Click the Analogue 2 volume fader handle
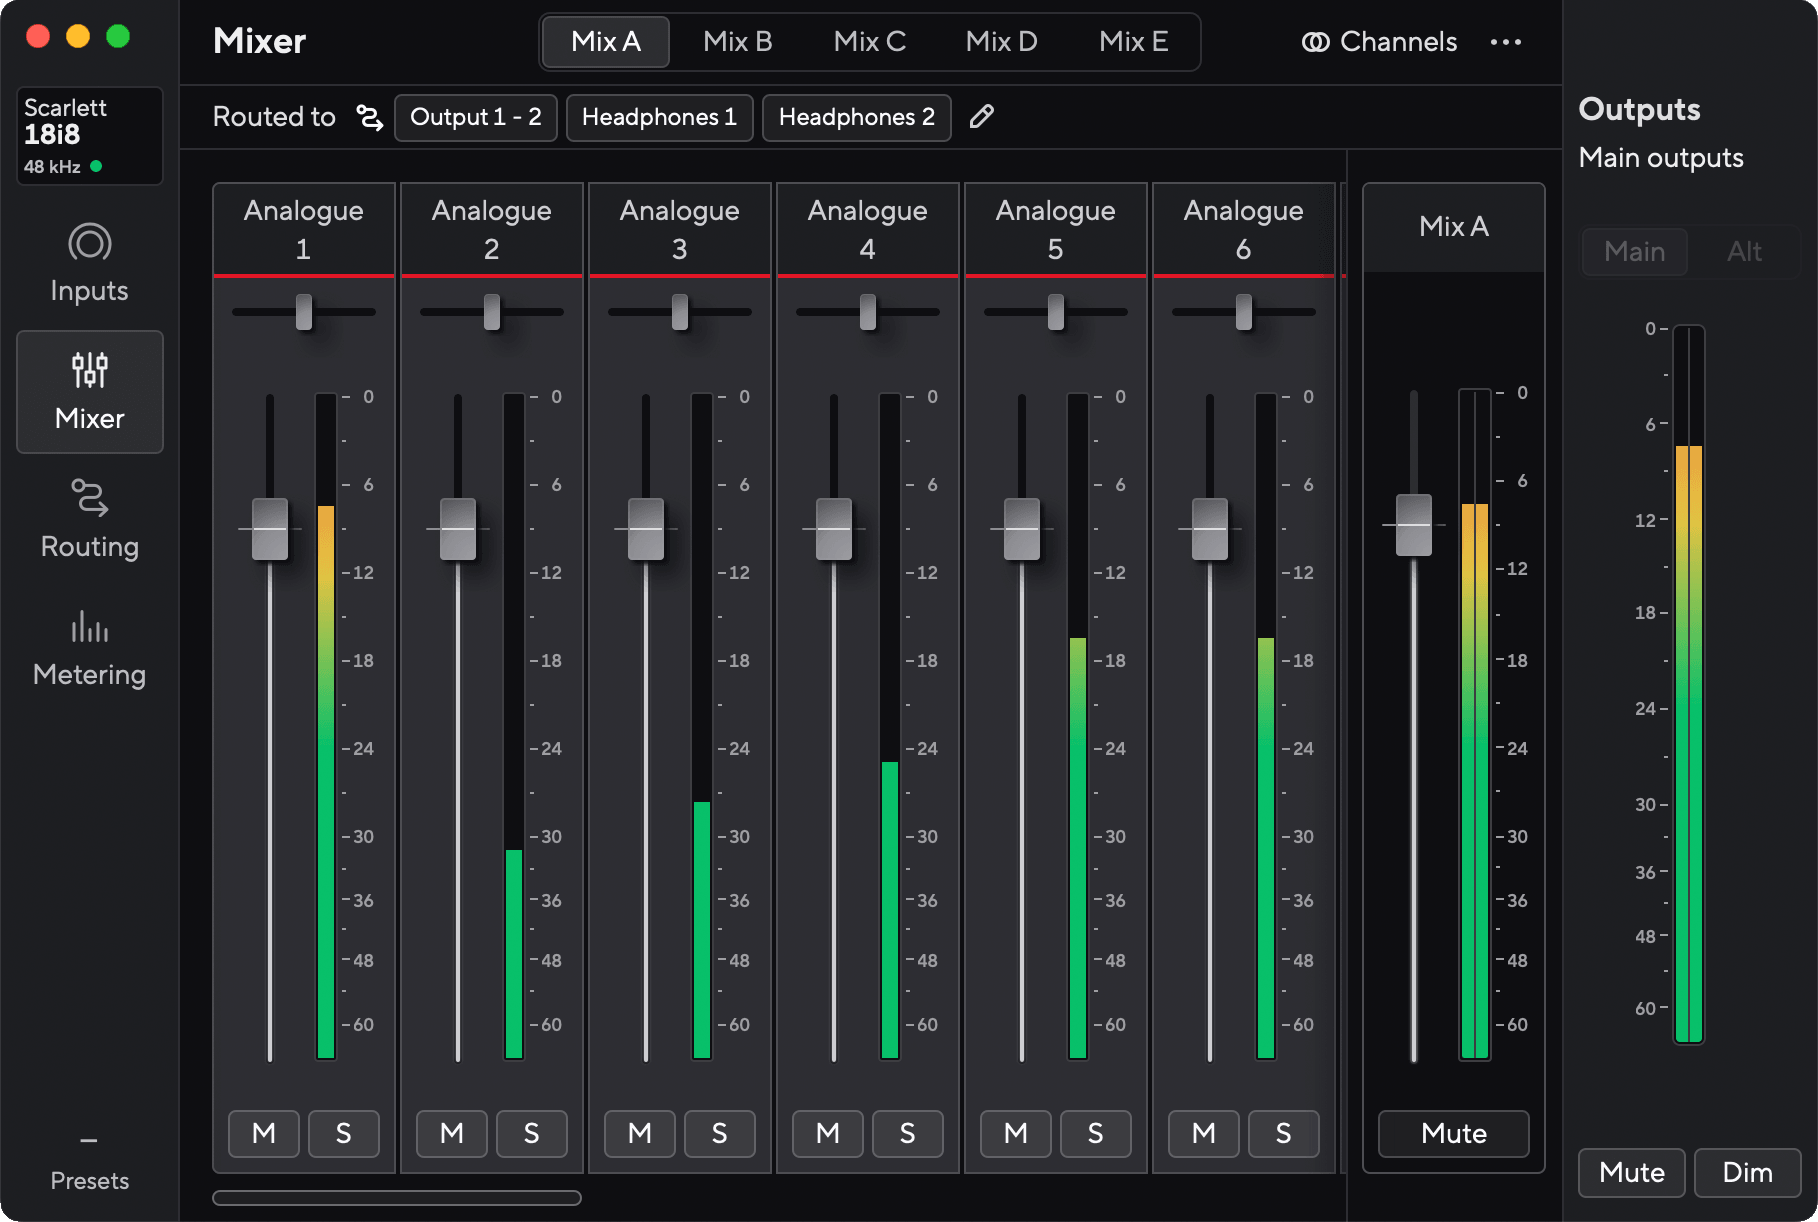The image size is (1818, 1222). click(458, 529)
